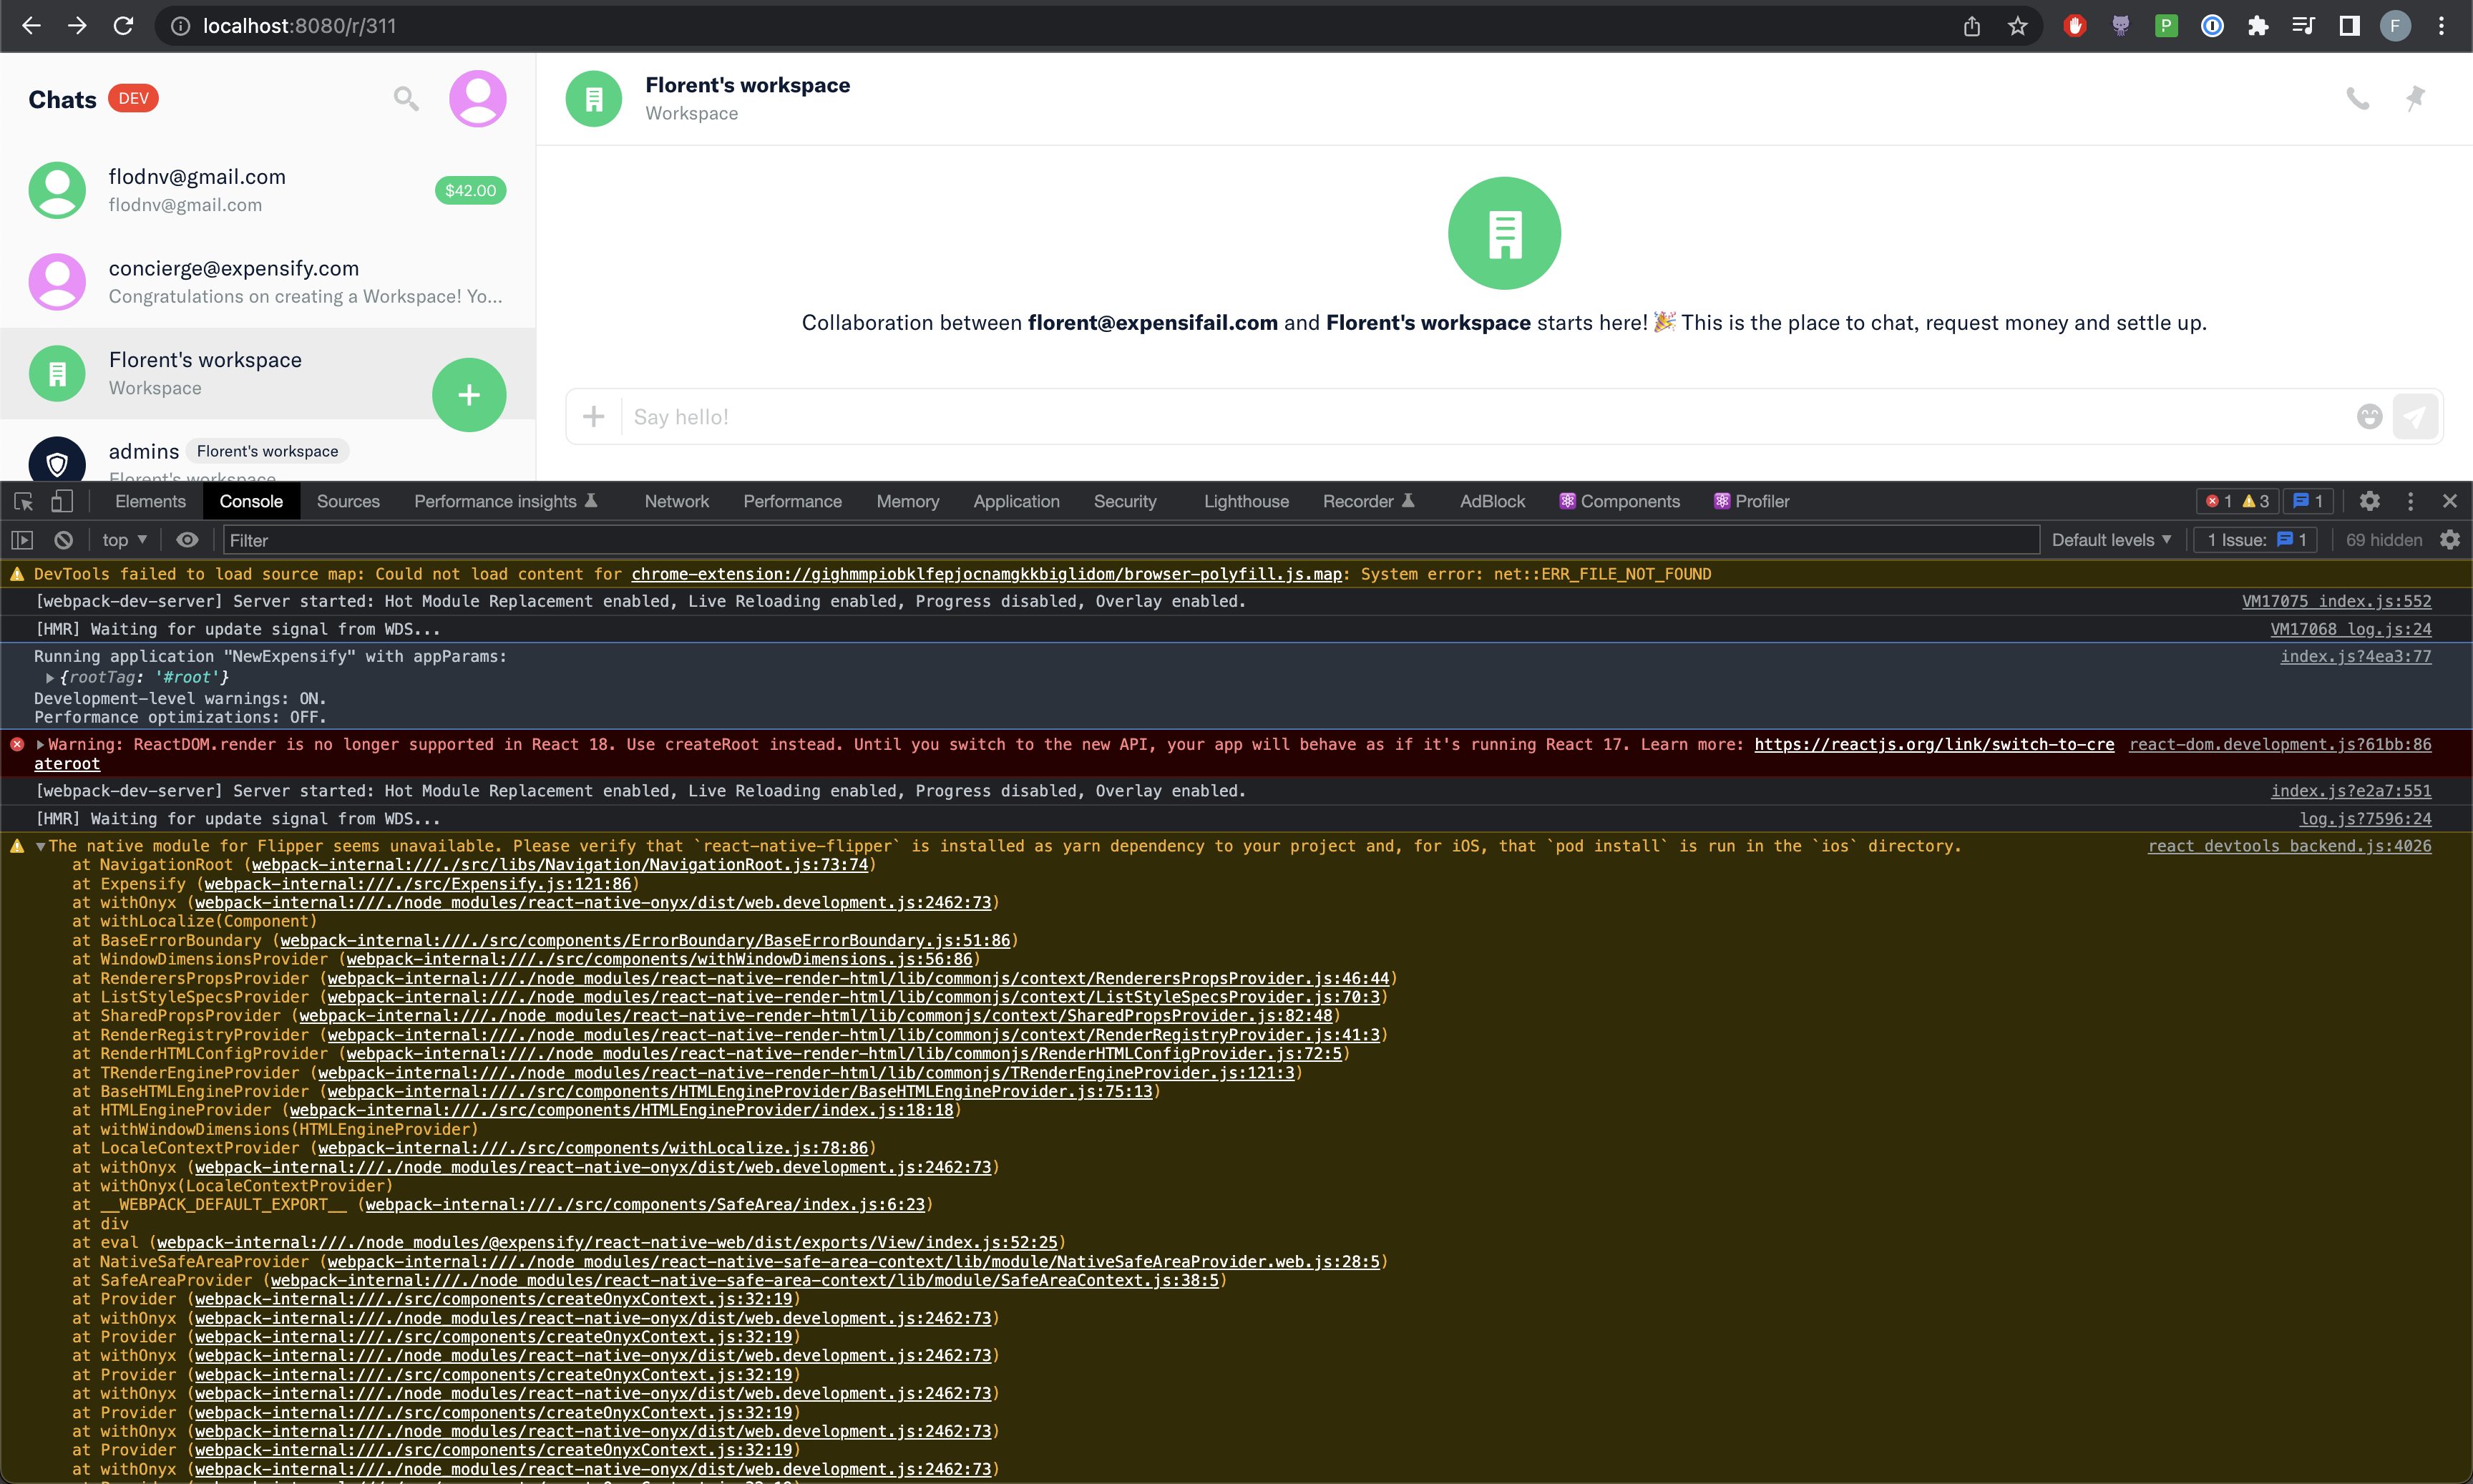Viewport: 2473px width, 1484px height.
Task: Expand the rootTag object in console
Action: pyautogui.click(x=49, y=677)
